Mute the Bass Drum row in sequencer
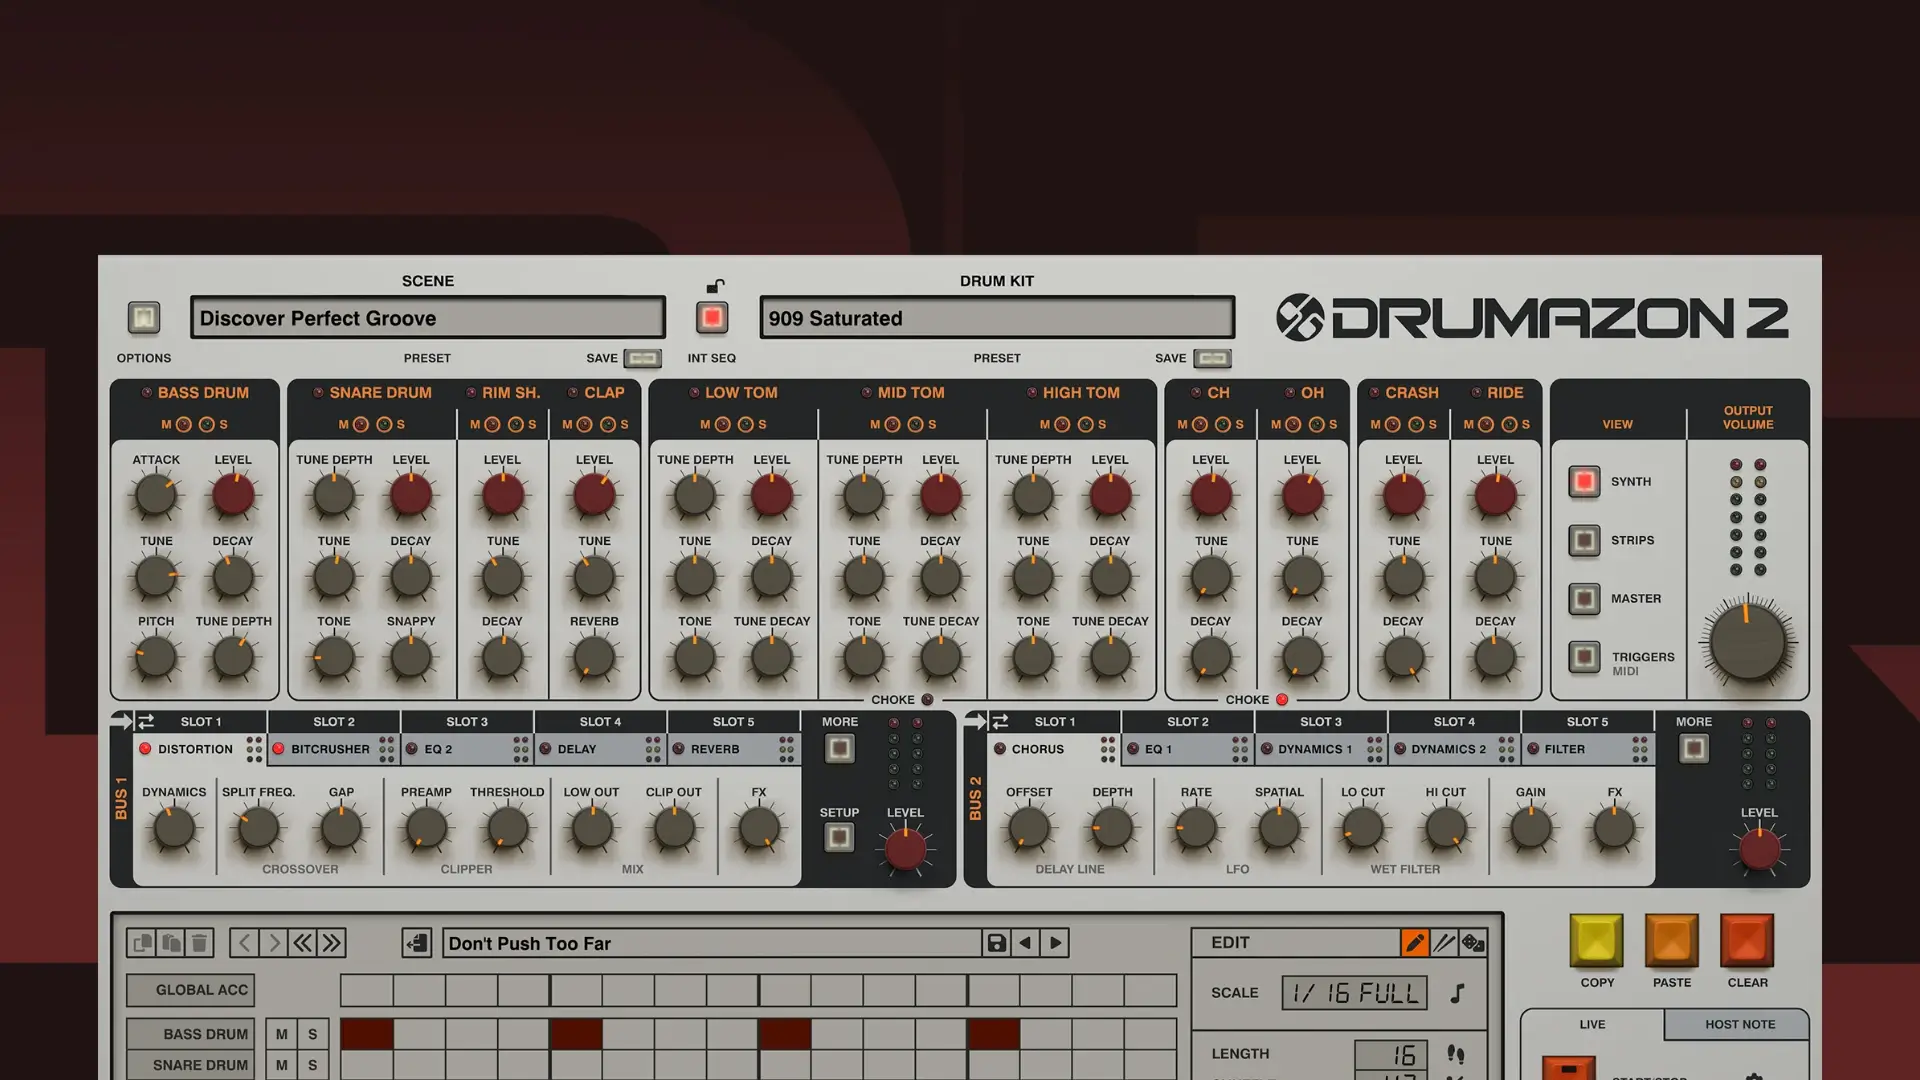The width and height of the screenshot is (1920, 1080). click(282, 1034)
